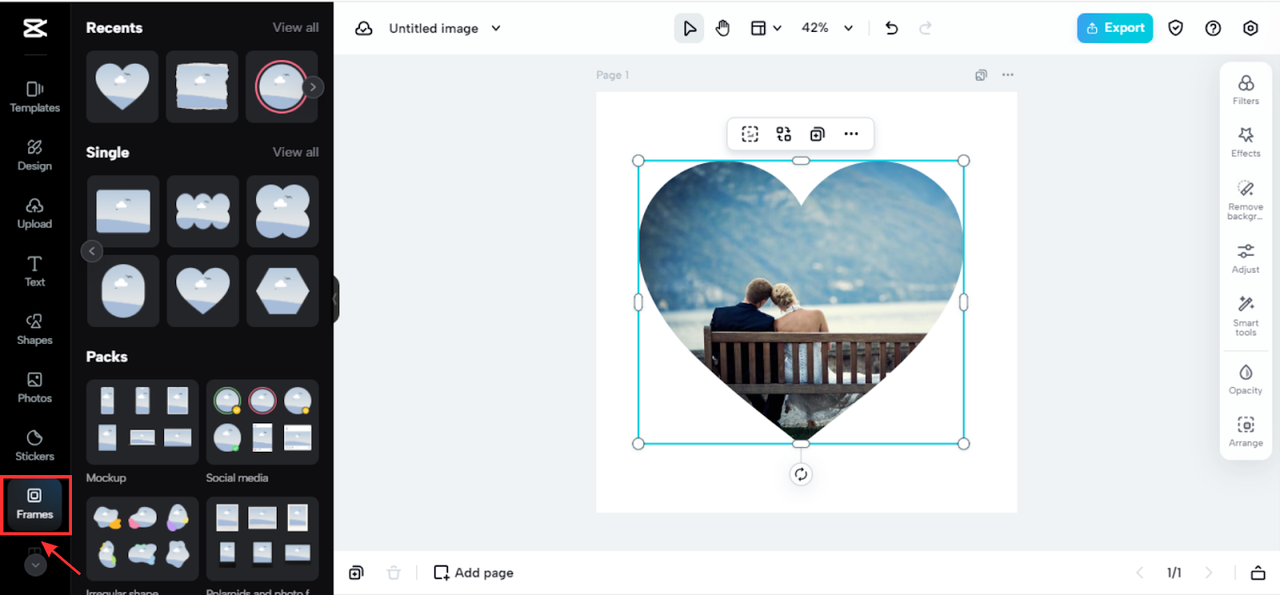The image size is (1280, 595).
Task: Click View all next to Recents
Action: click(x=296, y=27)
